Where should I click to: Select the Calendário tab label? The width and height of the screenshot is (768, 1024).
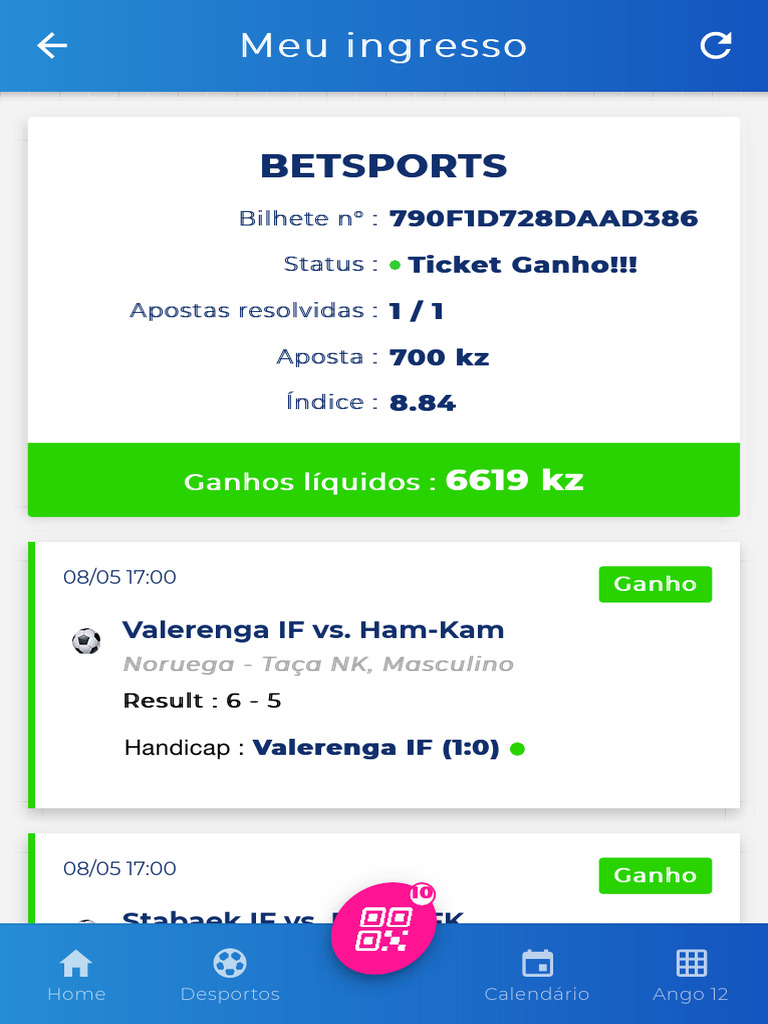[x=537, y=994]
